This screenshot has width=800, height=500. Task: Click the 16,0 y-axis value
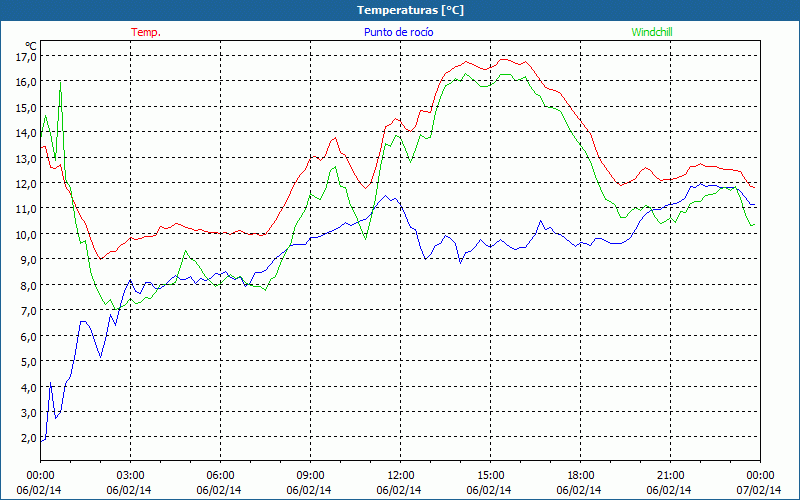(x=26, y=82)
